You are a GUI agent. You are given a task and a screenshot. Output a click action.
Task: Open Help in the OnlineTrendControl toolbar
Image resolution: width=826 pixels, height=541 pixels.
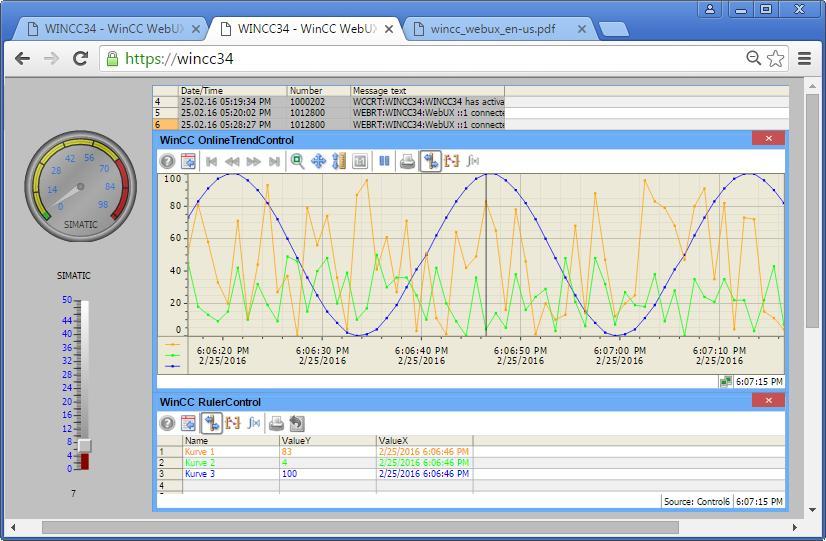click(x=168, y=161)
